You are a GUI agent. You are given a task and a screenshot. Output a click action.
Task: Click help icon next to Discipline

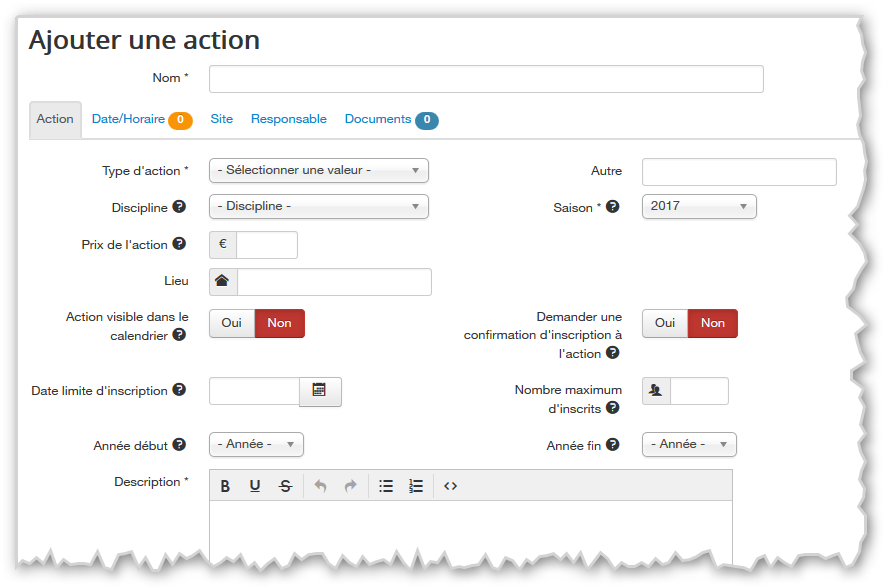[x=179, y=207]
